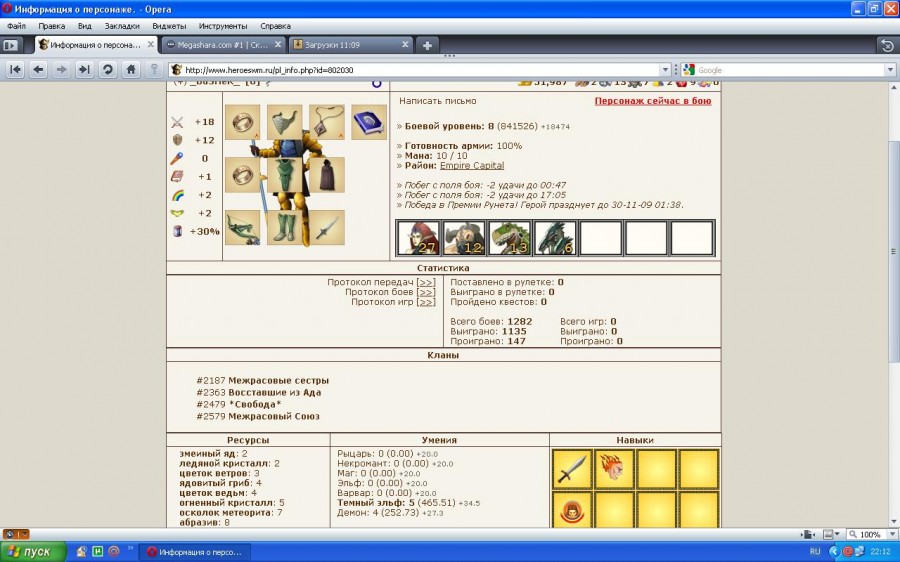The height and width of the screenshot is (562, 900).
Task: Close the Информация о персонаже tab
Action: coord(151,44)
